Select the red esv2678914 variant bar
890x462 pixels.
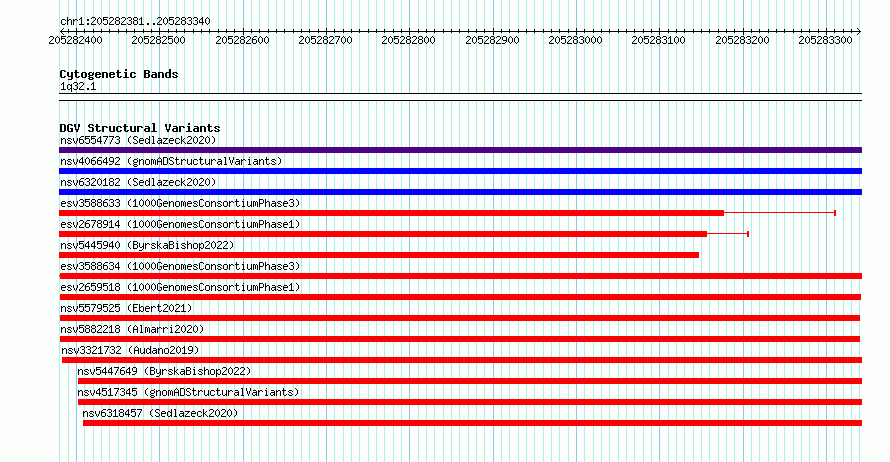[x=383, y=234]
